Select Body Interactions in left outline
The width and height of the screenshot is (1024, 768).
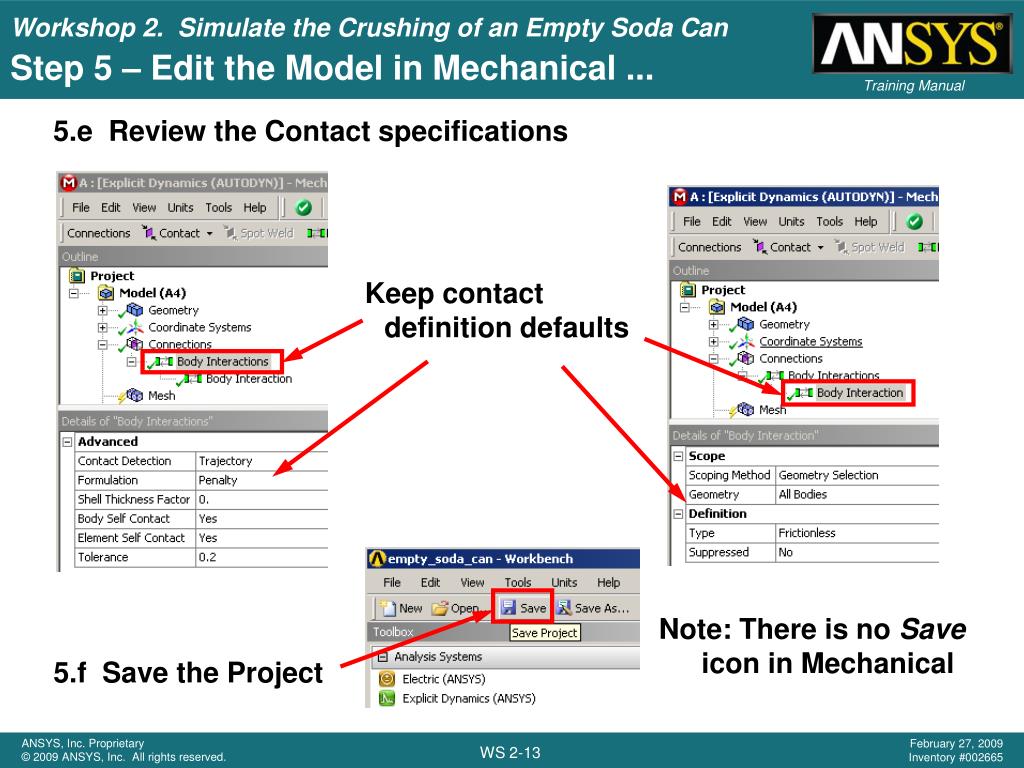tap(223, 361)
